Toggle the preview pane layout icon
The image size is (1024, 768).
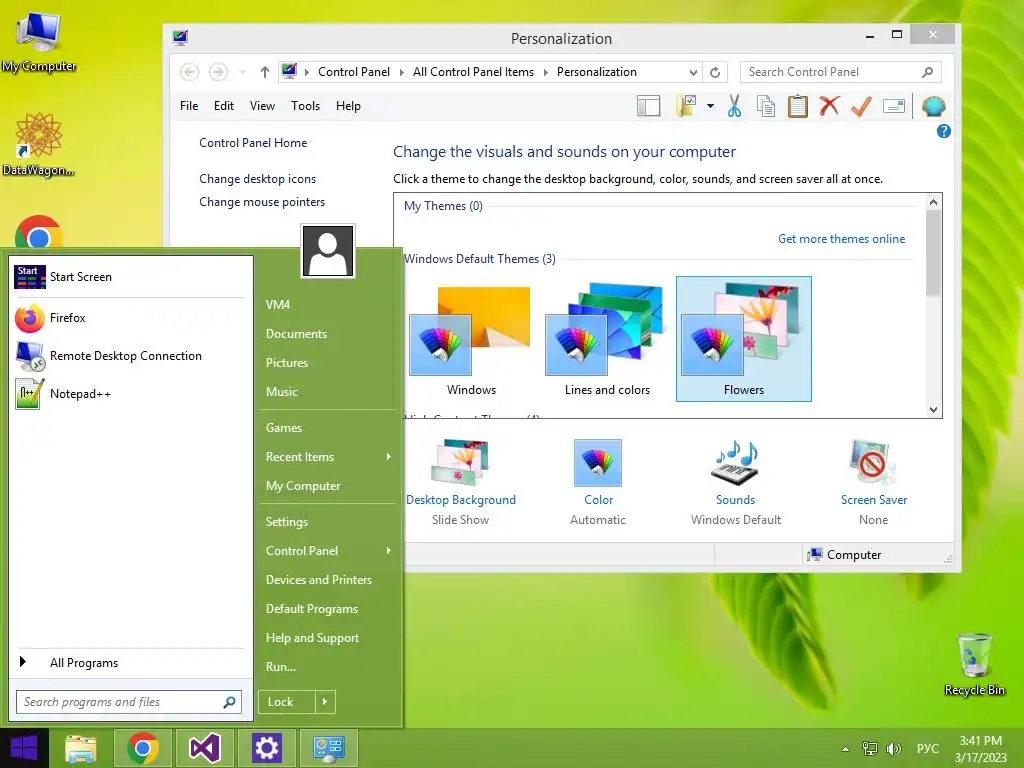(648, 106)
